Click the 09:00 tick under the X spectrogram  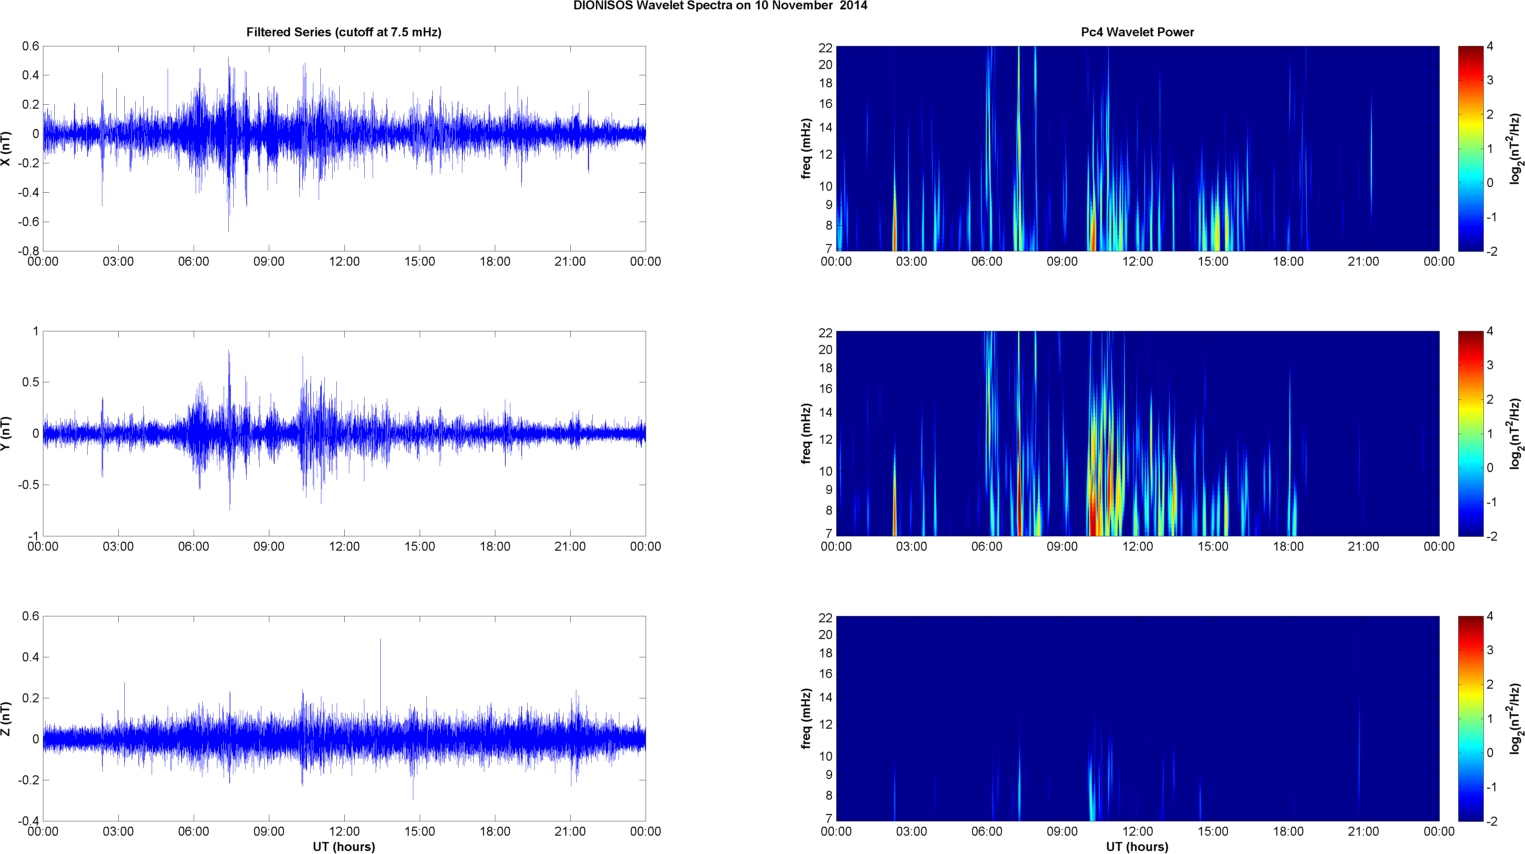(x=1062, y=261)
